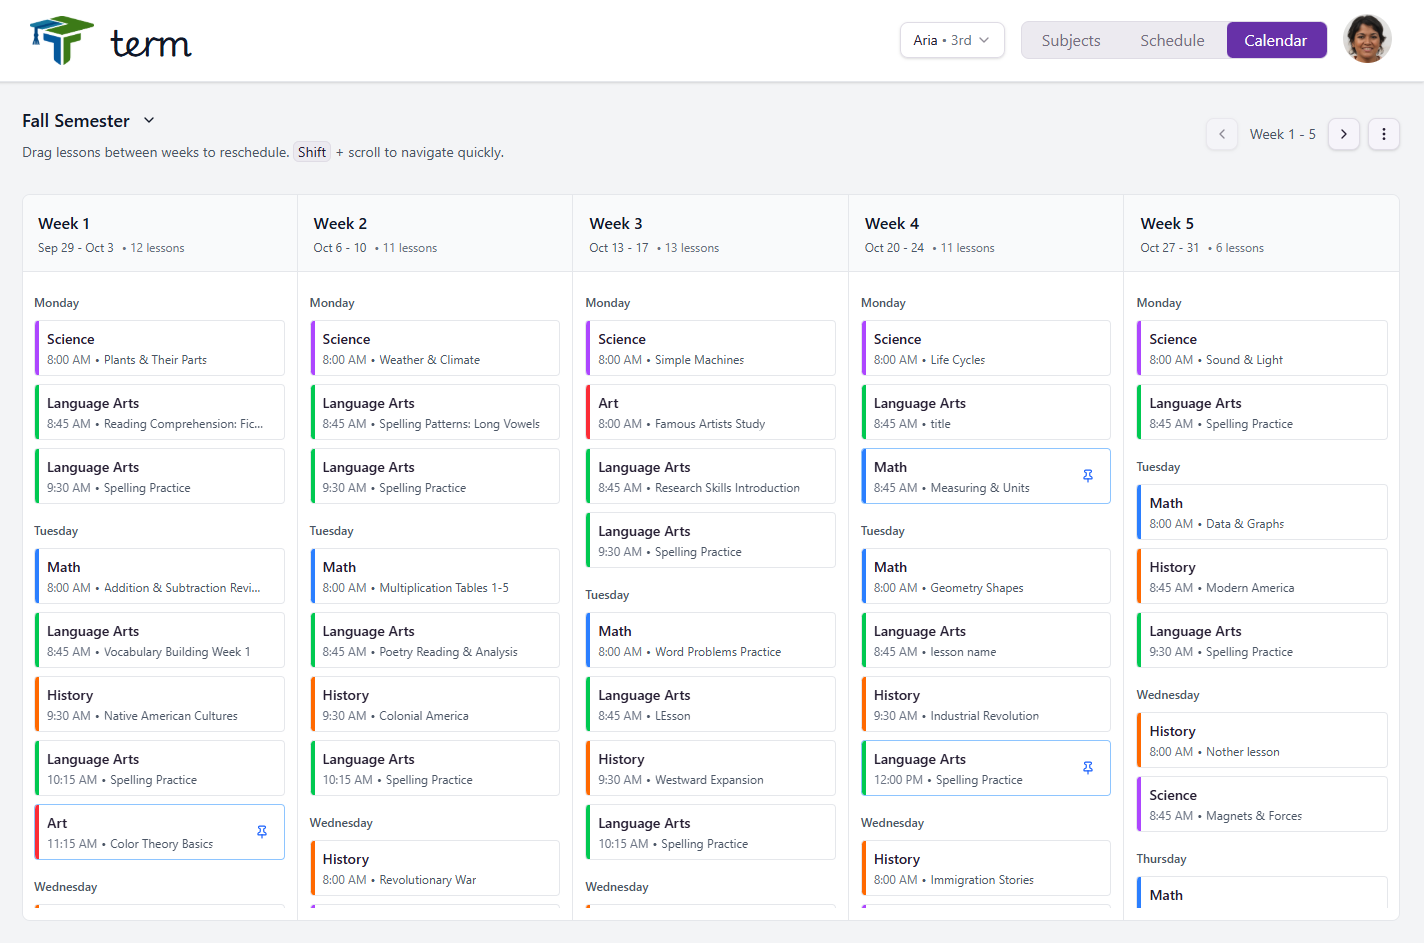Open Art Famous Artists Study lesson
This screenshot has height=943, width=1424.
pos(710,412)
